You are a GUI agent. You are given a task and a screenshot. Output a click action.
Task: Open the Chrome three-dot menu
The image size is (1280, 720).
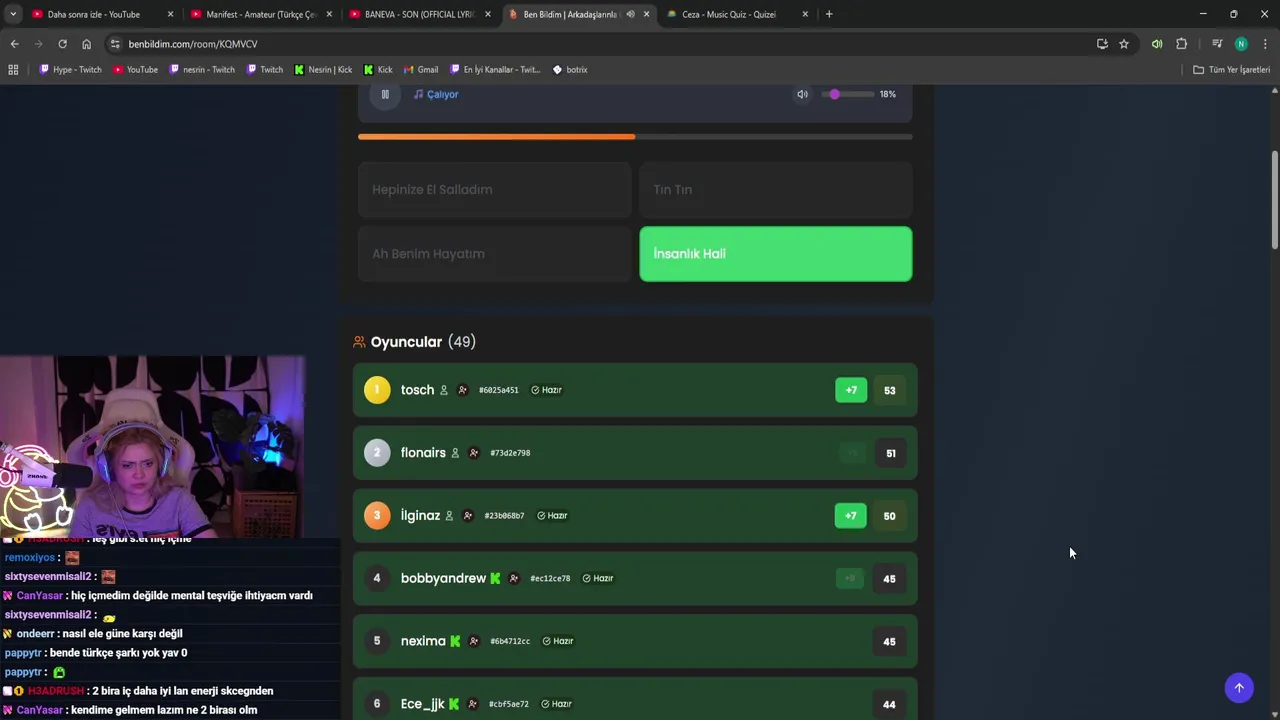[x=1265, y=44]
